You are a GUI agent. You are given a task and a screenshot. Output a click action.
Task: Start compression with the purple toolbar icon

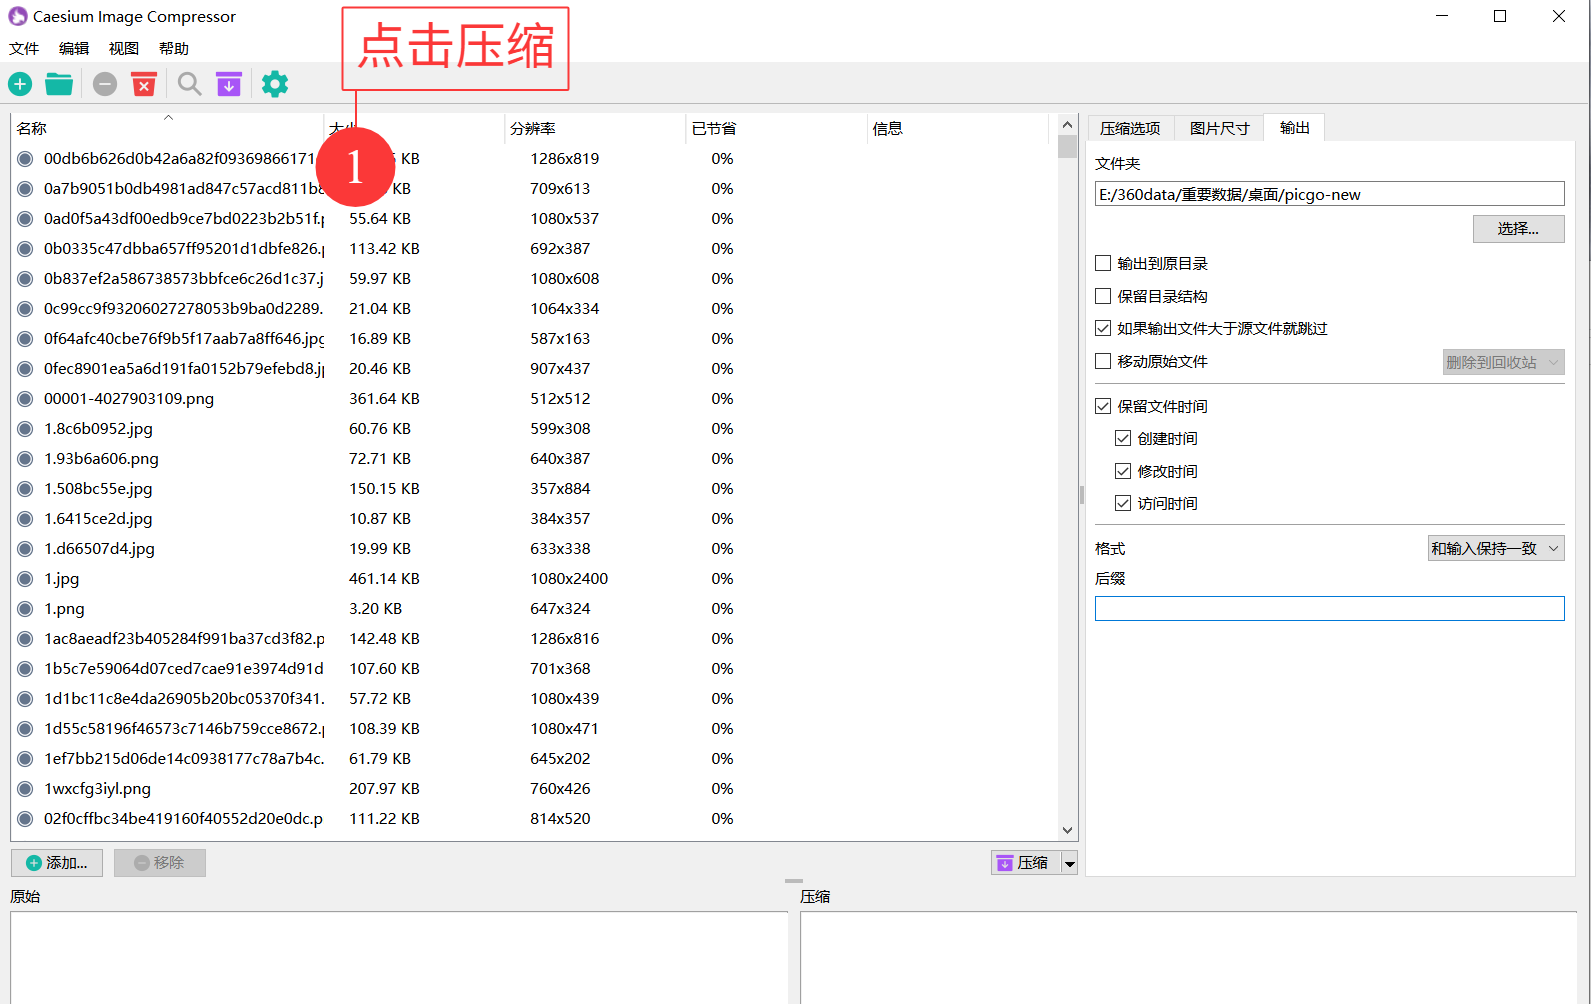(229, 85)
